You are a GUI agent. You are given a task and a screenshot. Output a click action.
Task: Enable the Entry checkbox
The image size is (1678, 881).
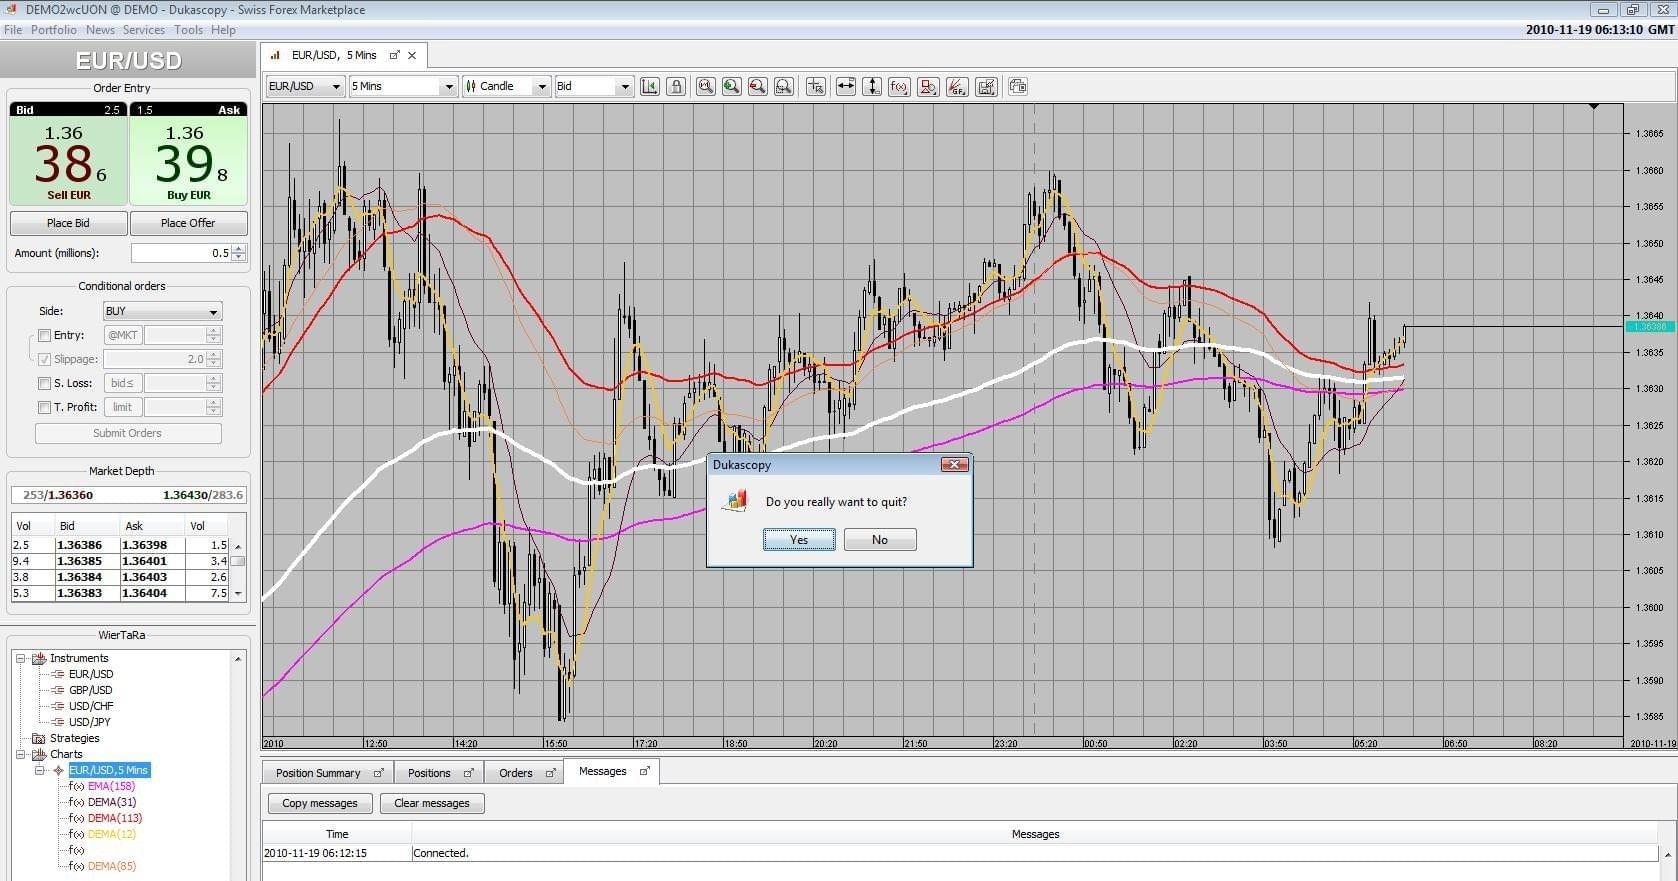[44, 335]
